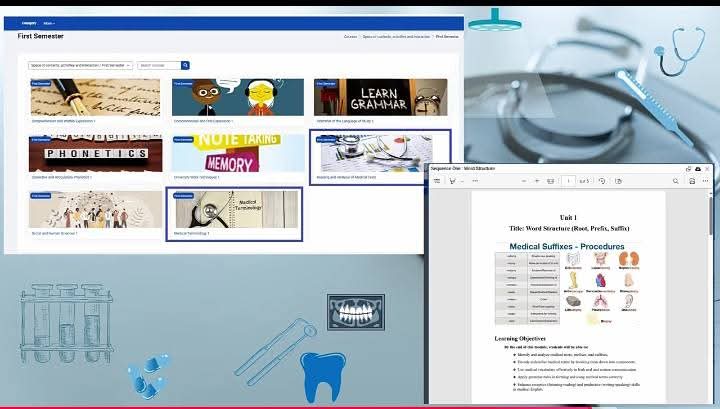Zoom in the PDF with plus icon
Screen dimensions: 720x409
coord(537,181)
